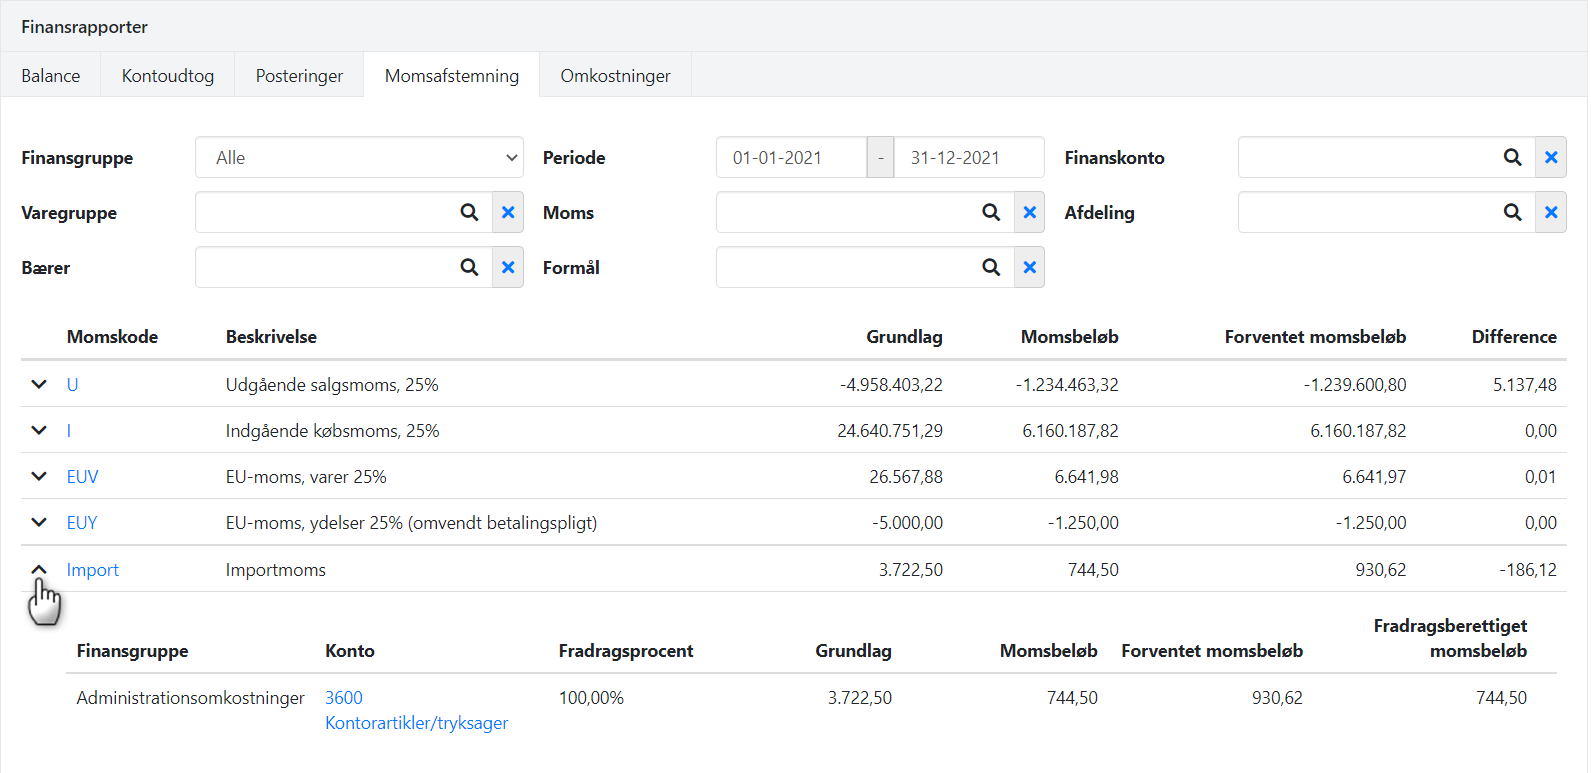
Task: Click the period end date 31-12-2021
Action: pos(967,157)
